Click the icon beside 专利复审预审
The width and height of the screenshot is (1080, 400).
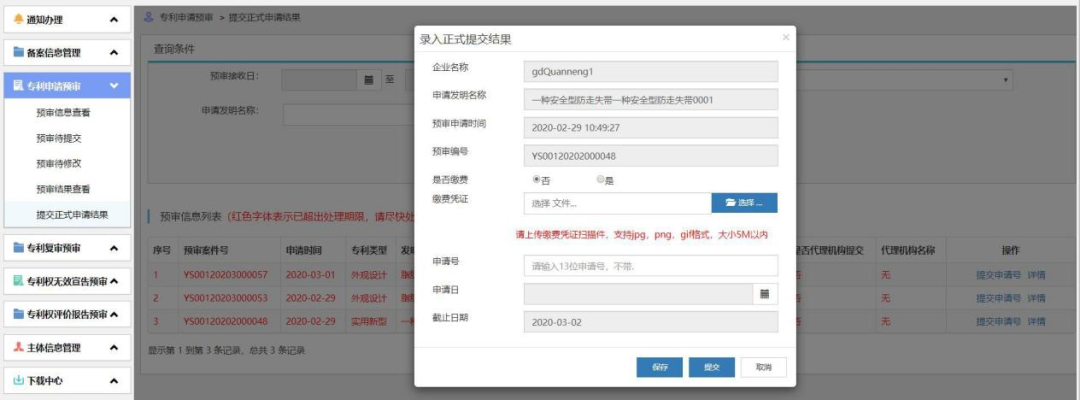click(x=18, y=247)
